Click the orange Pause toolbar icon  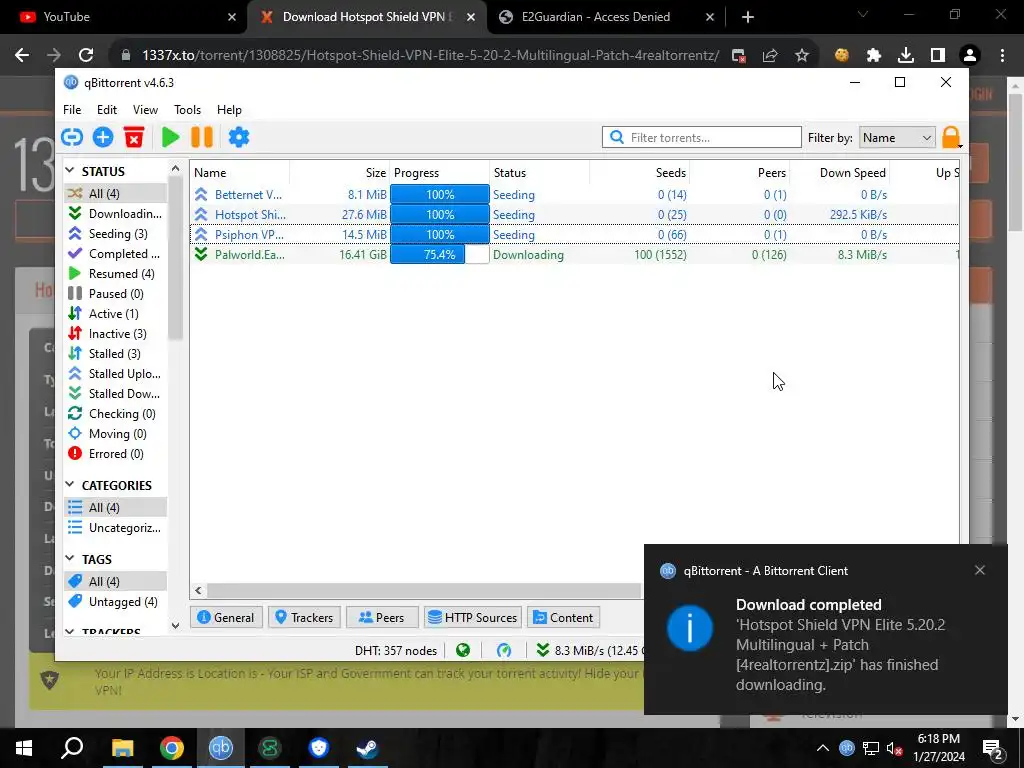pyautogui.click(x=202, y=137)
